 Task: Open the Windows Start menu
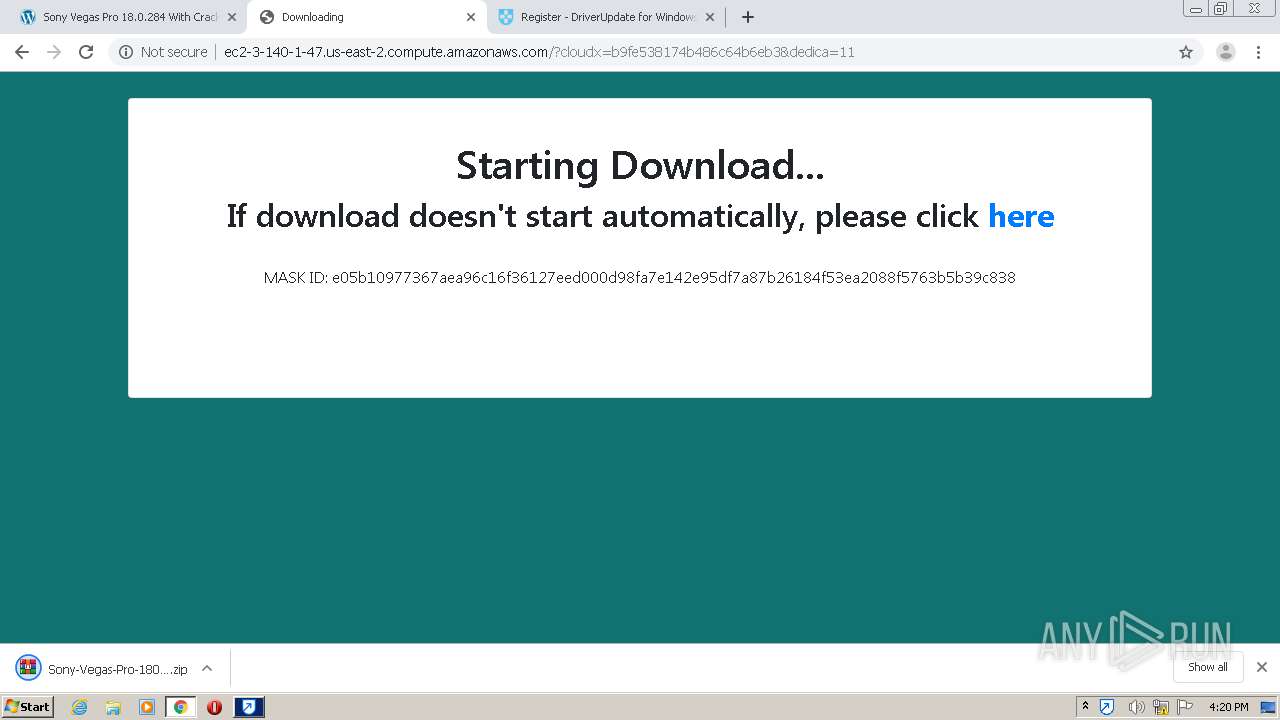pyautogui.click(x=28, y=706)
